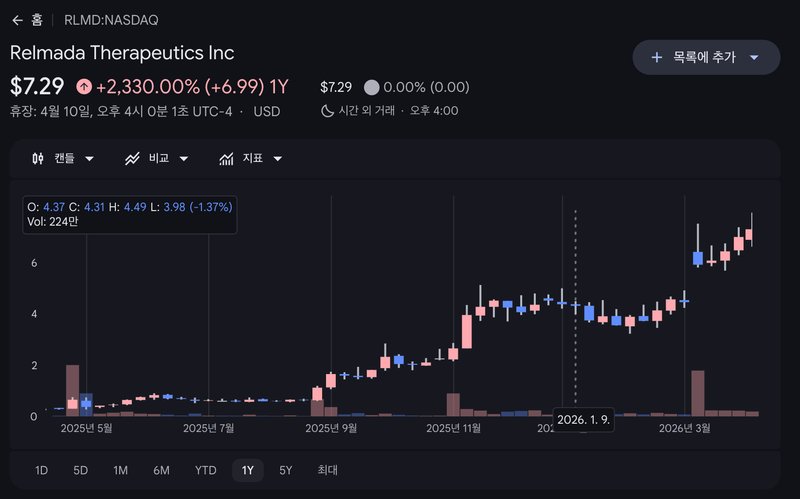This screenshot has width=800, height=499.
Task: Click the plus icon in 목록에 추가
Action: (x=657, y=57)
